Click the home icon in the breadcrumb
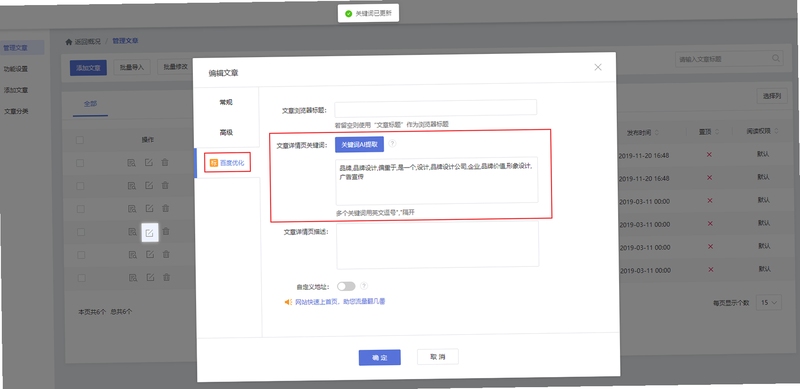 [69, 42]
